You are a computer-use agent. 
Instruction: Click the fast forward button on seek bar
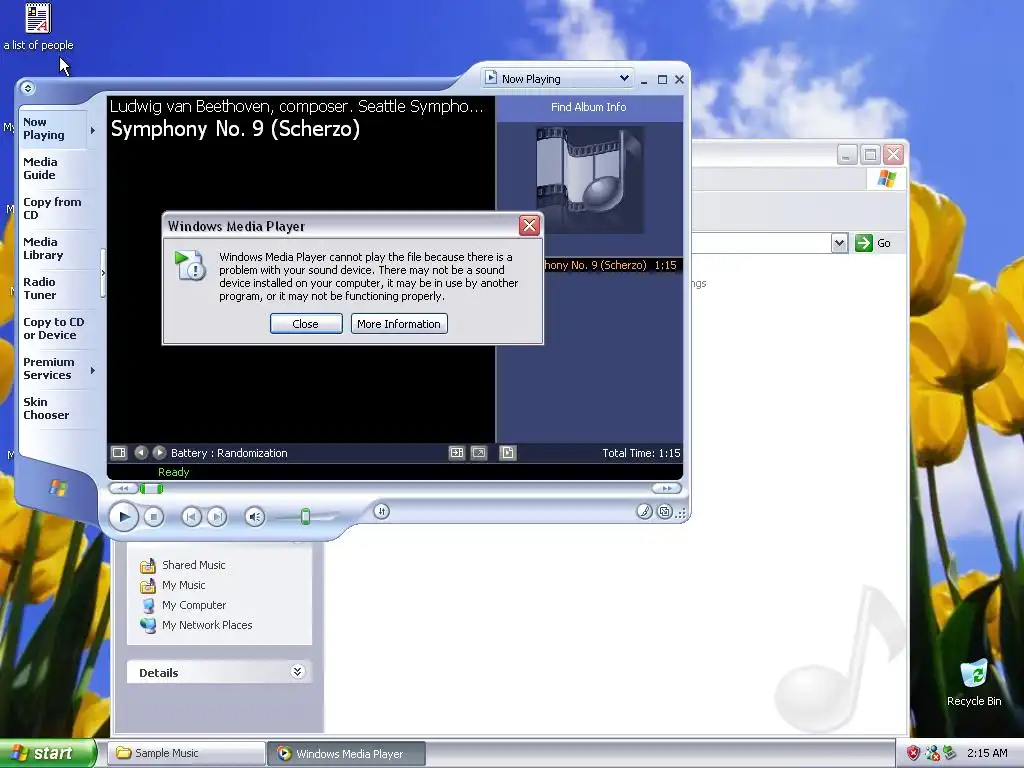tap(666, 488)
